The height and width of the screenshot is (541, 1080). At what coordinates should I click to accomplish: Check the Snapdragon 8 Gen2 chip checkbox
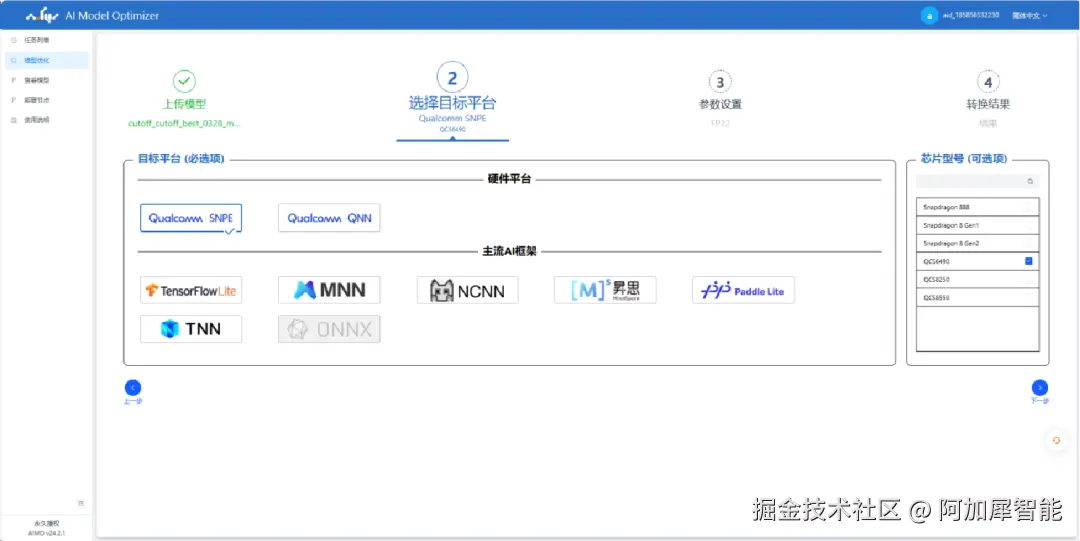pyautogui.click(x=1029, y=243)
